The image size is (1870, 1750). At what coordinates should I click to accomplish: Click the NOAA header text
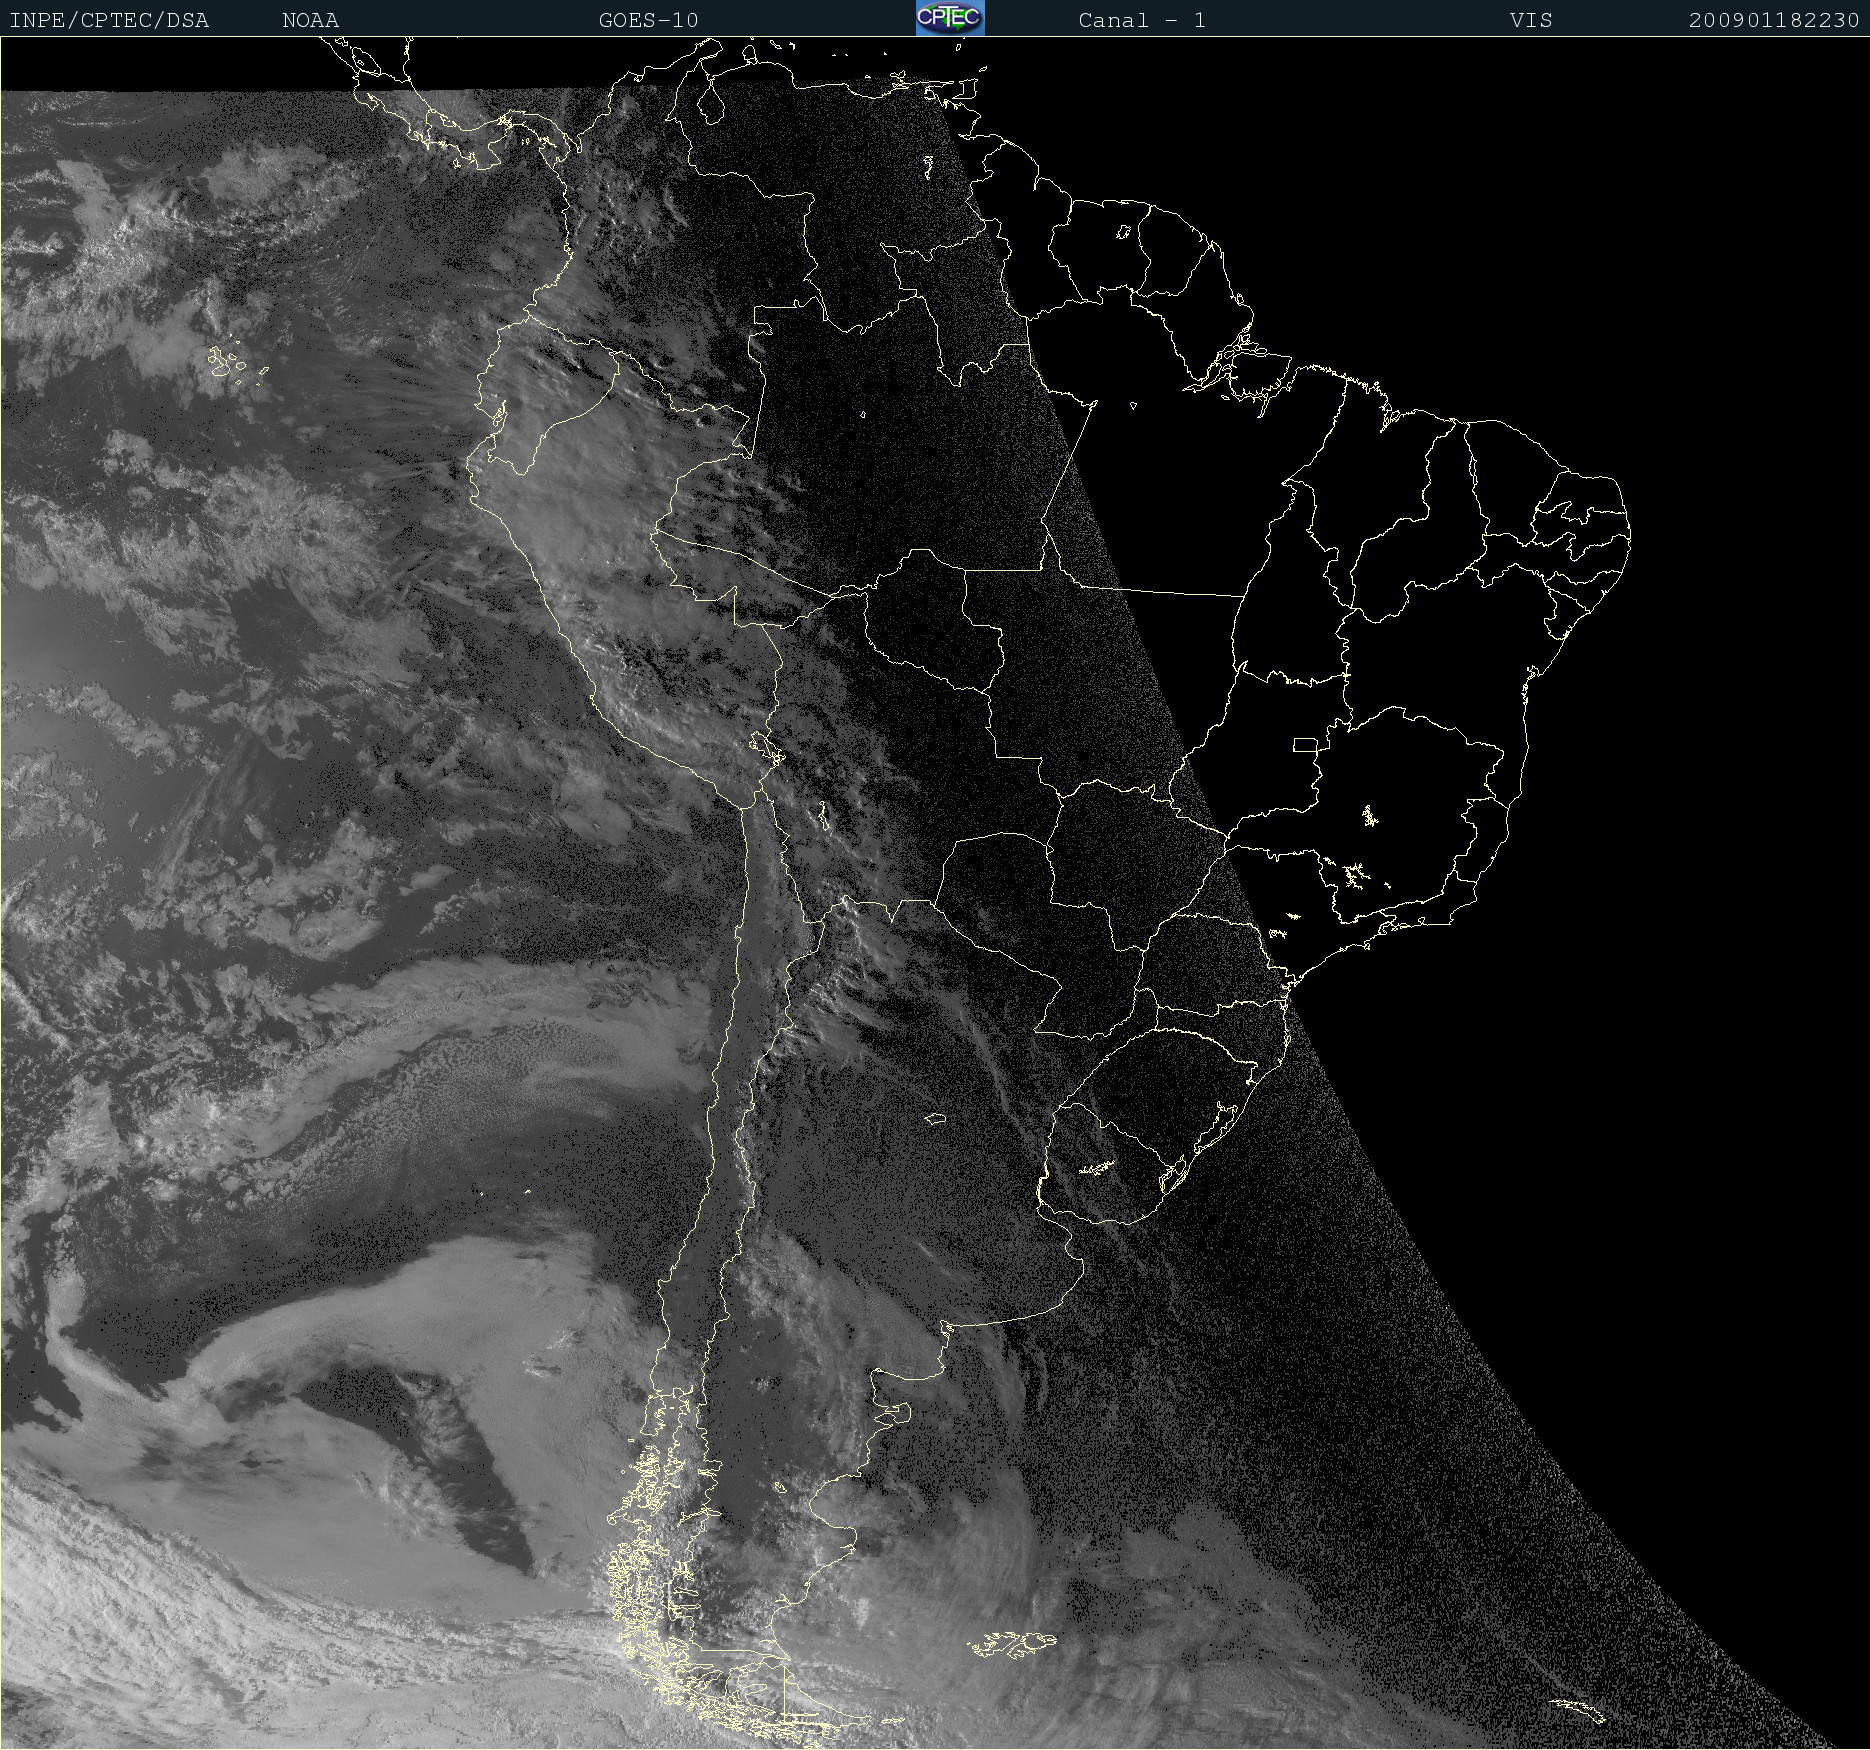pyautogui.click(x=311, y=20)
